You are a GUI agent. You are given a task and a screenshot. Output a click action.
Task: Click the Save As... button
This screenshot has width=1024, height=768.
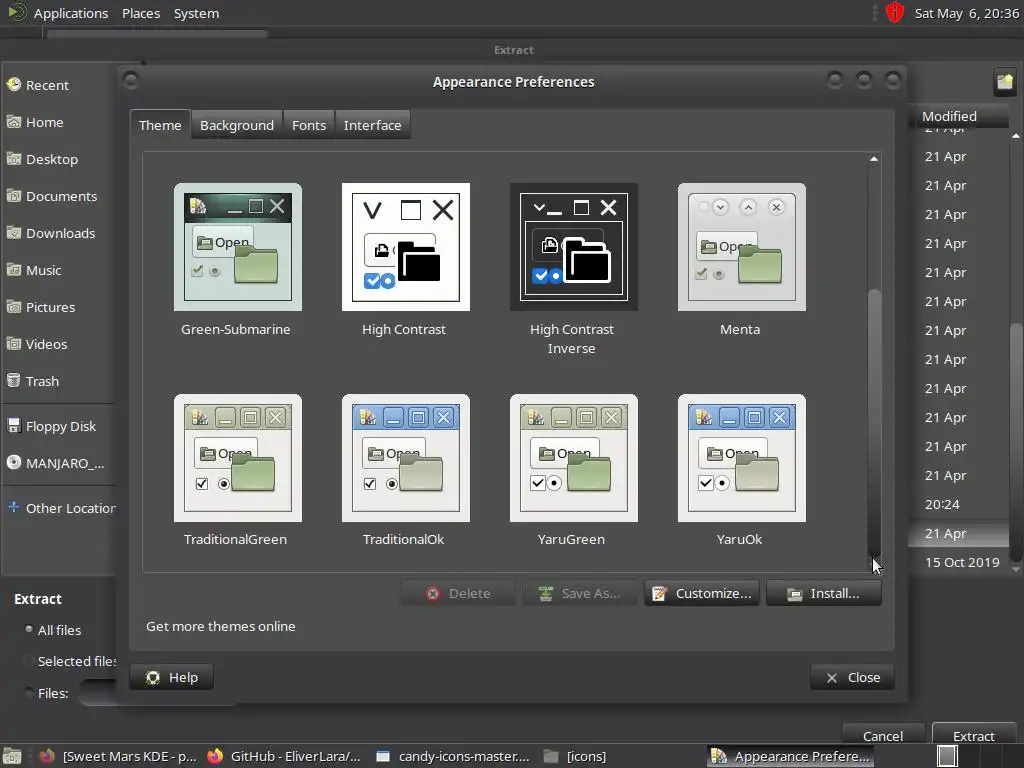579,593
